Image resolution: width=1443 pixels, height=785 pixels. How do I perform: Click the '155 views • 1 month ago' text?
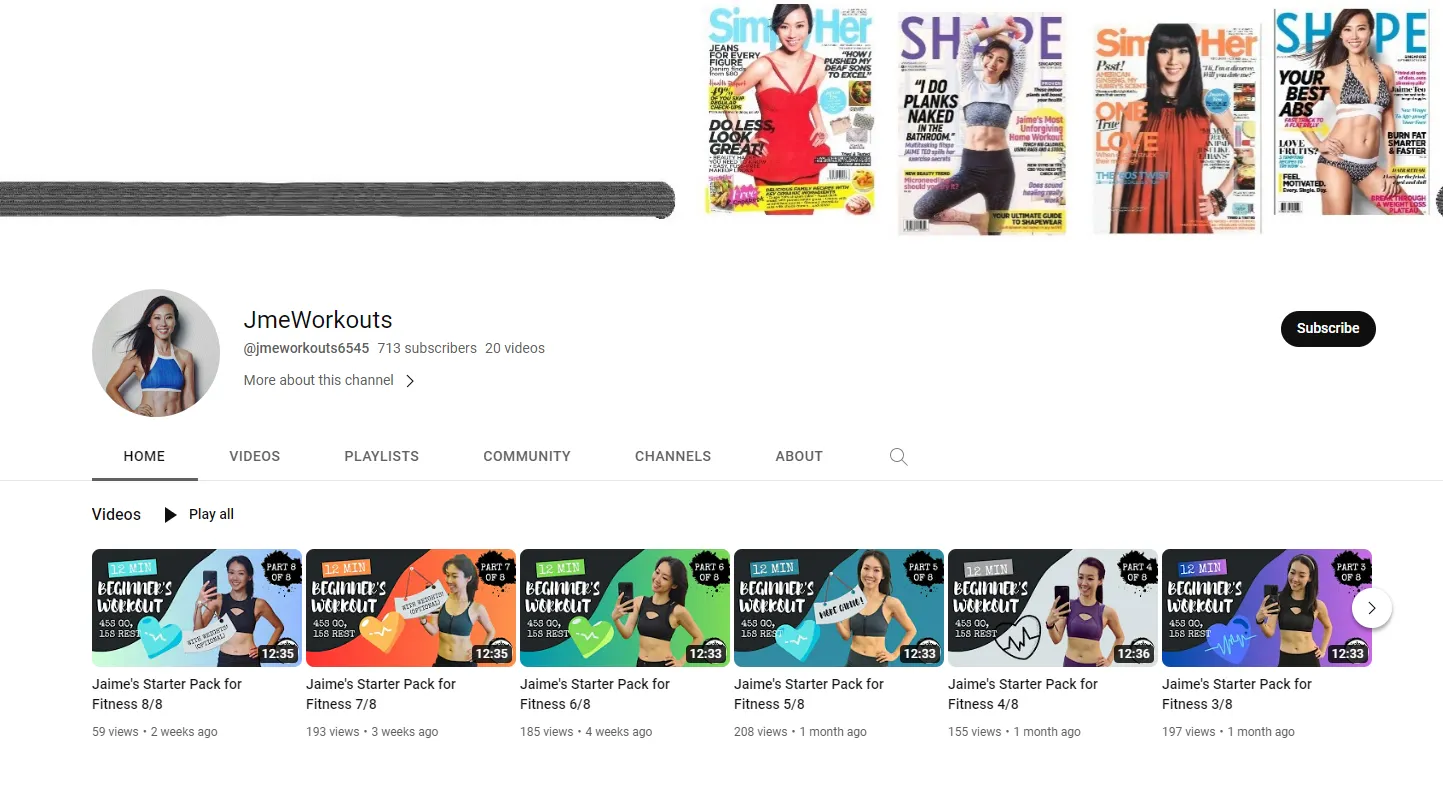[x=1014, y=732]
